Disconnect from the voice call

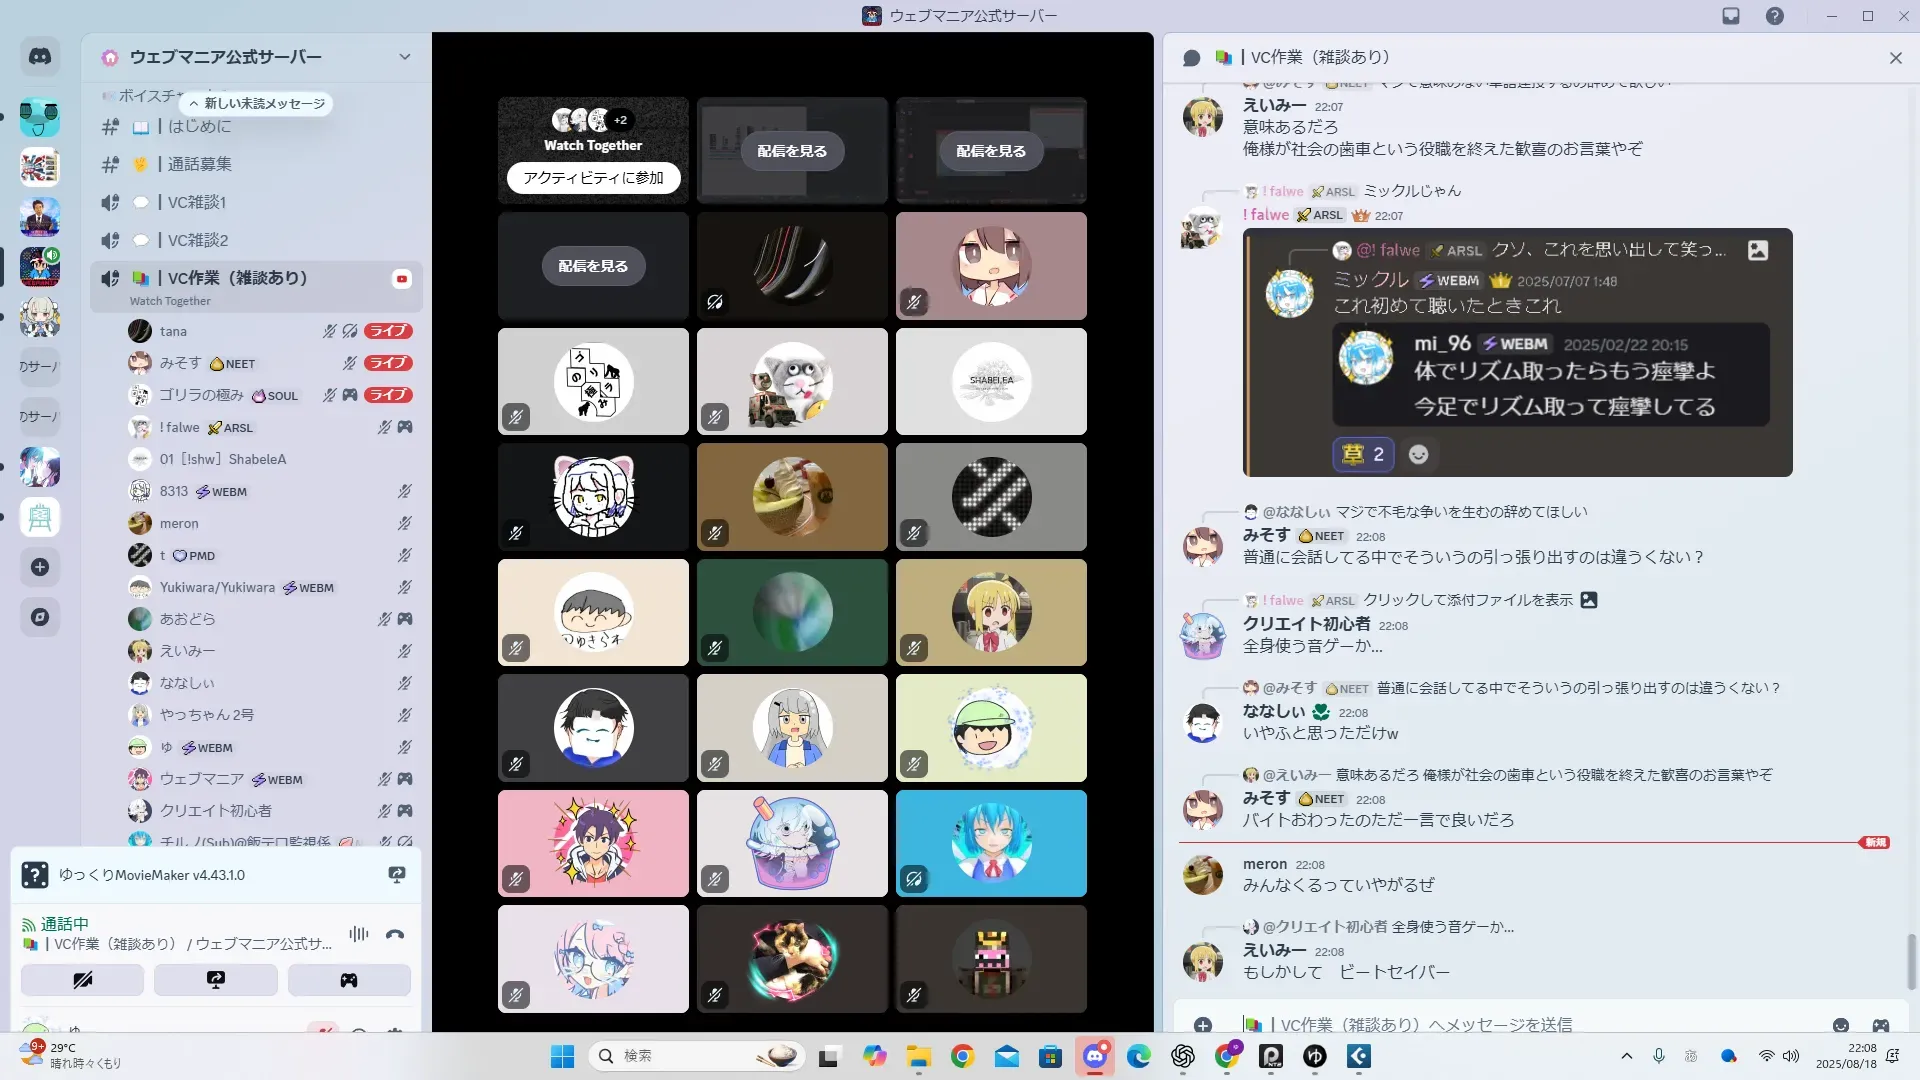point(395,934)
